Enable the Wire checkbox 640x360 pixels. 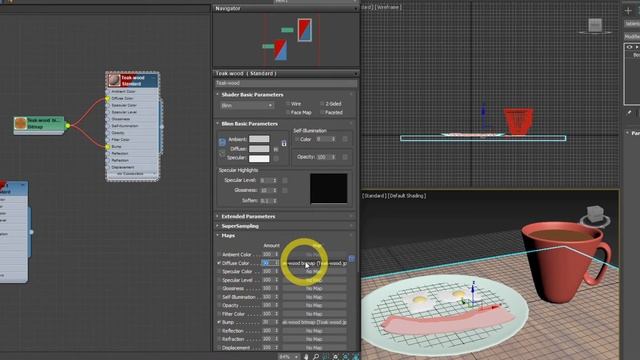point(288,104)
